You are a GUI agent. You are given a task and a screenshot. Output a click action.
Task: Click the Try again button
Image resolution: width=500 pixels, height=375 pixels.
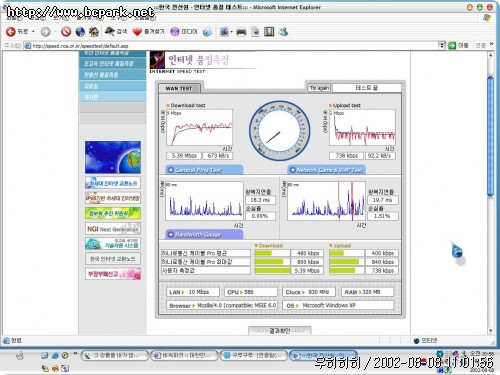pyautogui.click(x=319, y=88)
